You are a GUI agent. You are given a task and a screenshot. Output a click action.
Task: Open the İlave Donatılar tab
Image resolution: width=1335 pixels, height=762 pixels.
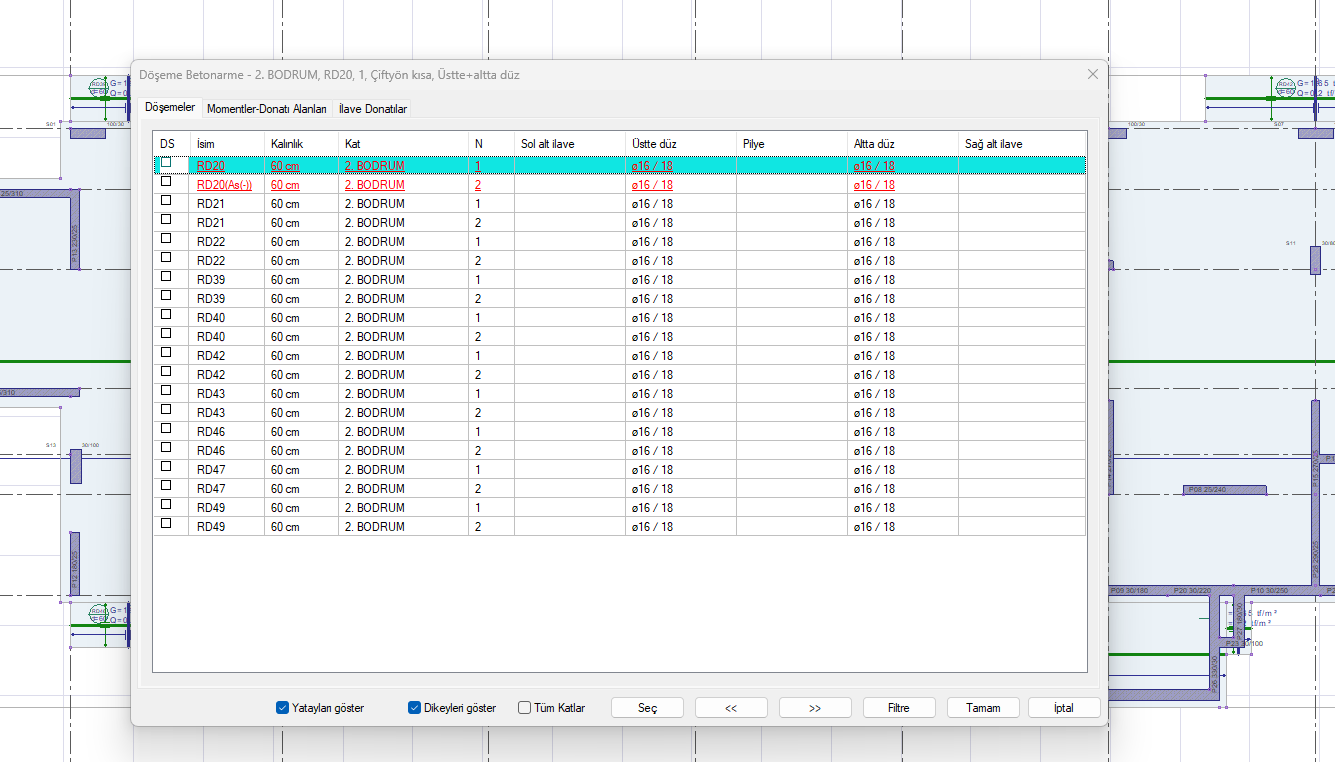pyautogui.click(x=372, y=109)
